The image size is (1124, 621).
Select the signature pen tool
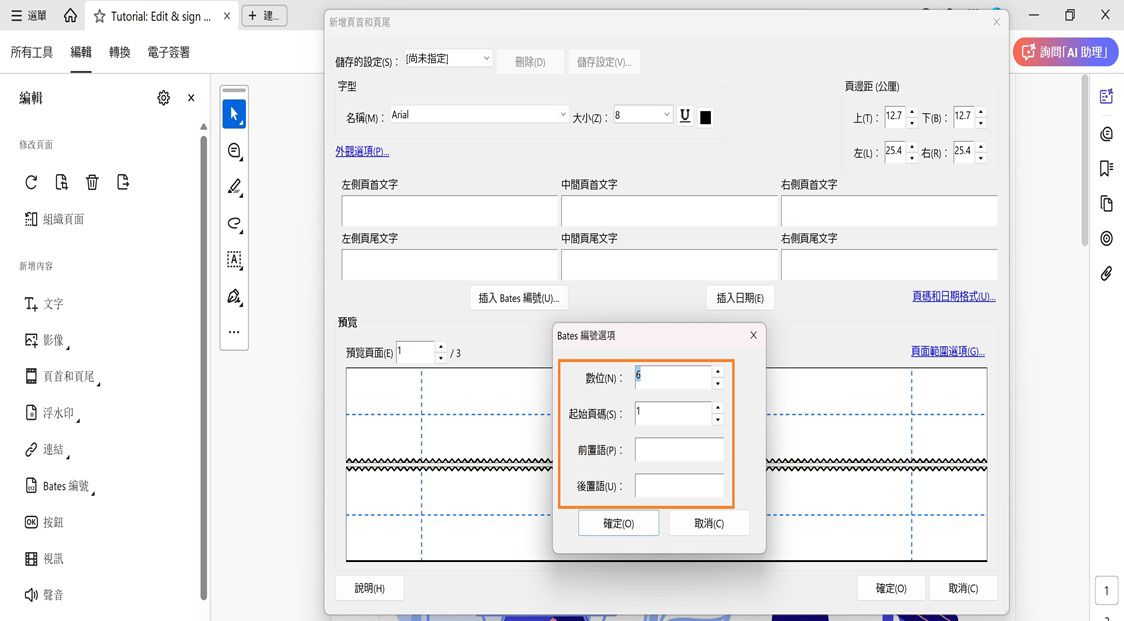(234, 296)
